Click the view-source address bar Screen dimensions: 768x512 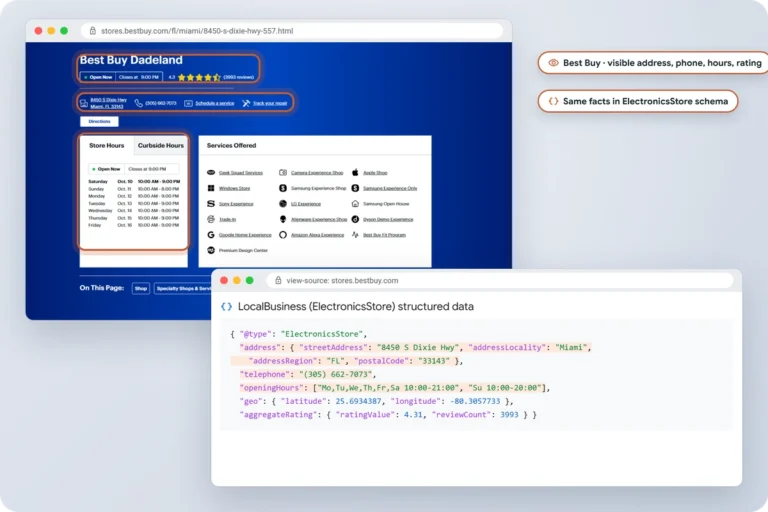[500, 280]
